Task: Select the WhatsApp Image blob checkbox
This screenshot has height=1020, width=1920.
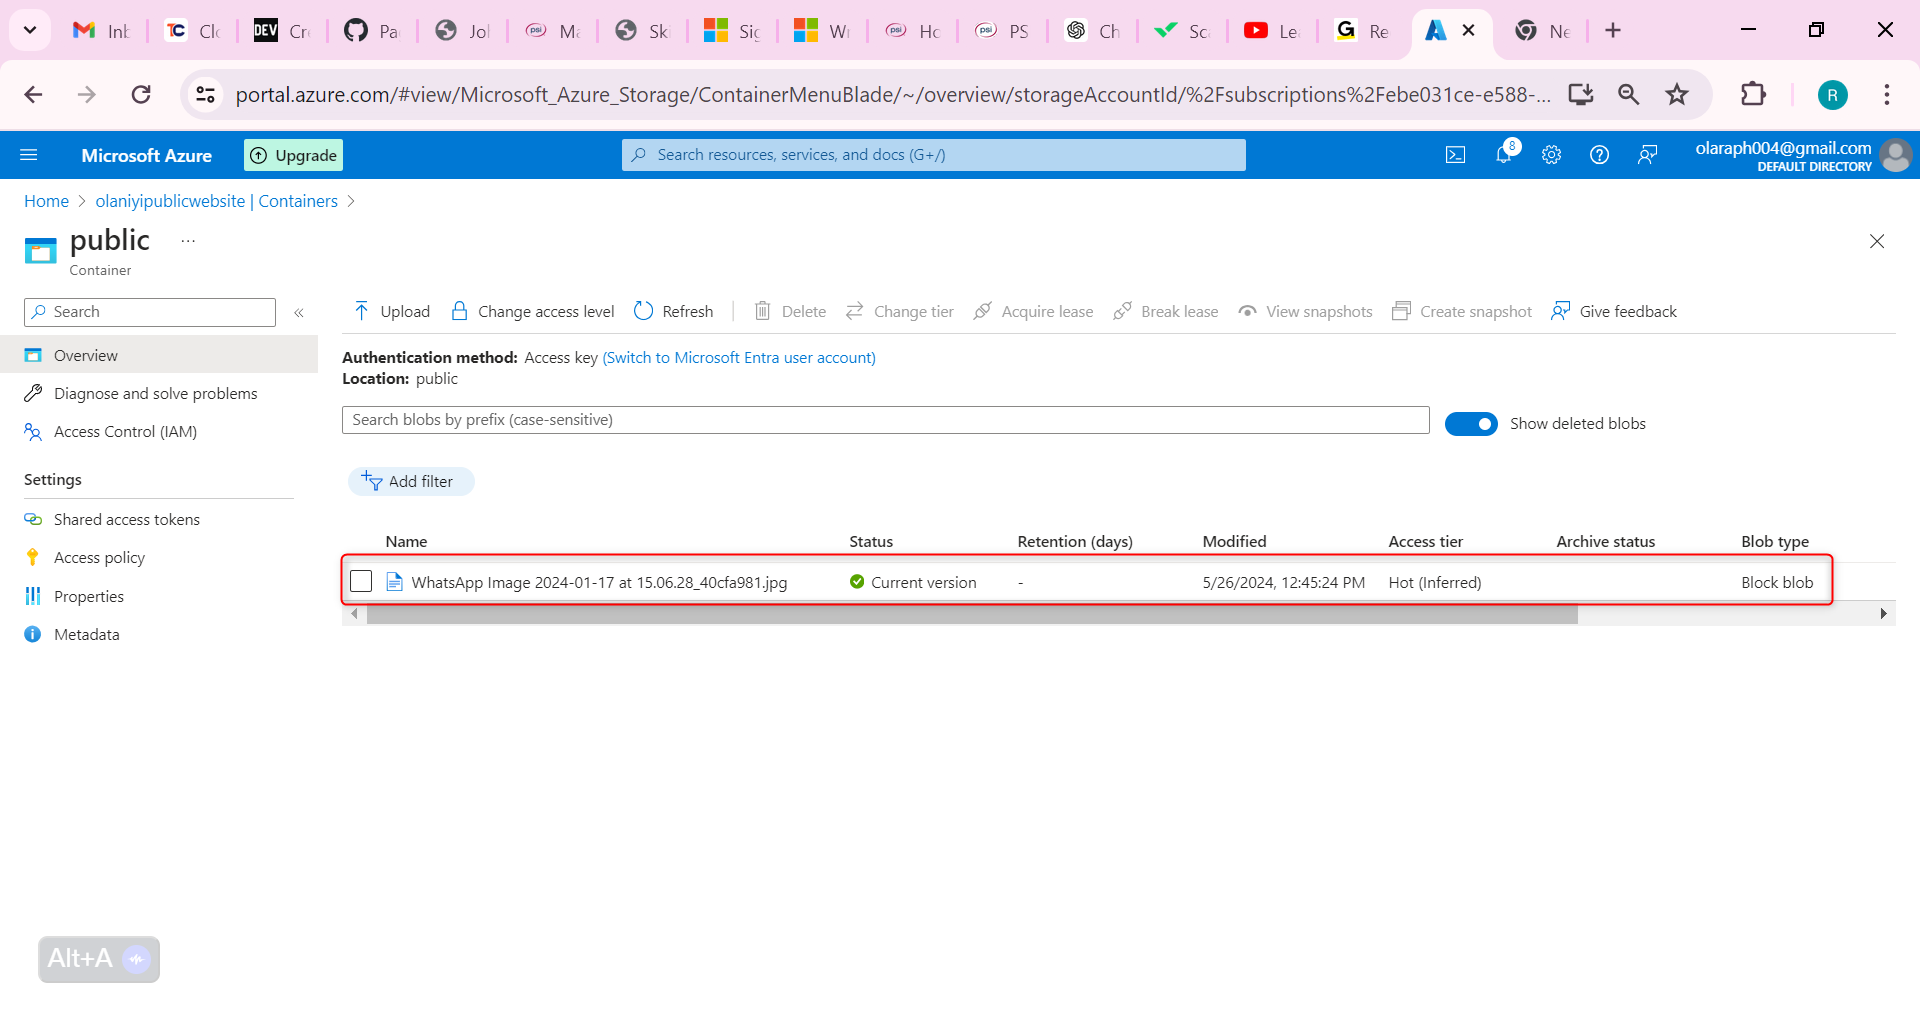Action: coord(361,581)
